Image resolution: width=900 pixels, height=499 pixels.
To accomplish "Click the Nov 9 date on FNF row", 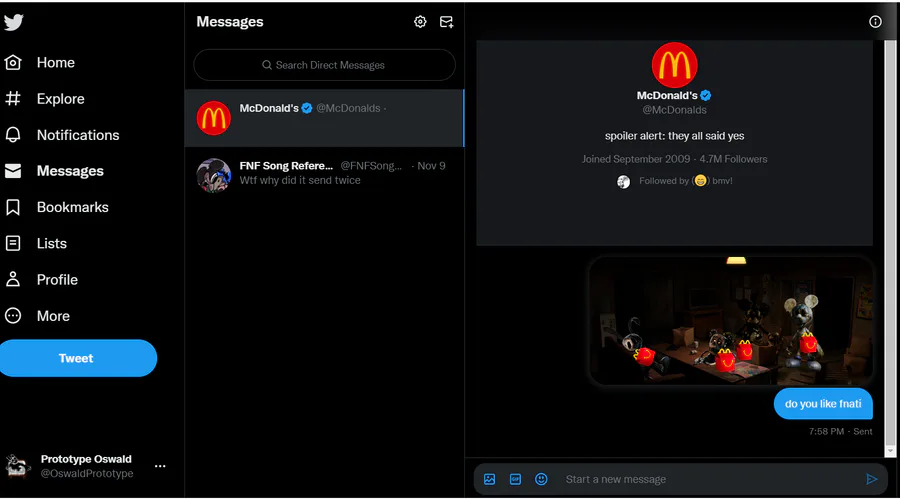I will click(431, 166).
